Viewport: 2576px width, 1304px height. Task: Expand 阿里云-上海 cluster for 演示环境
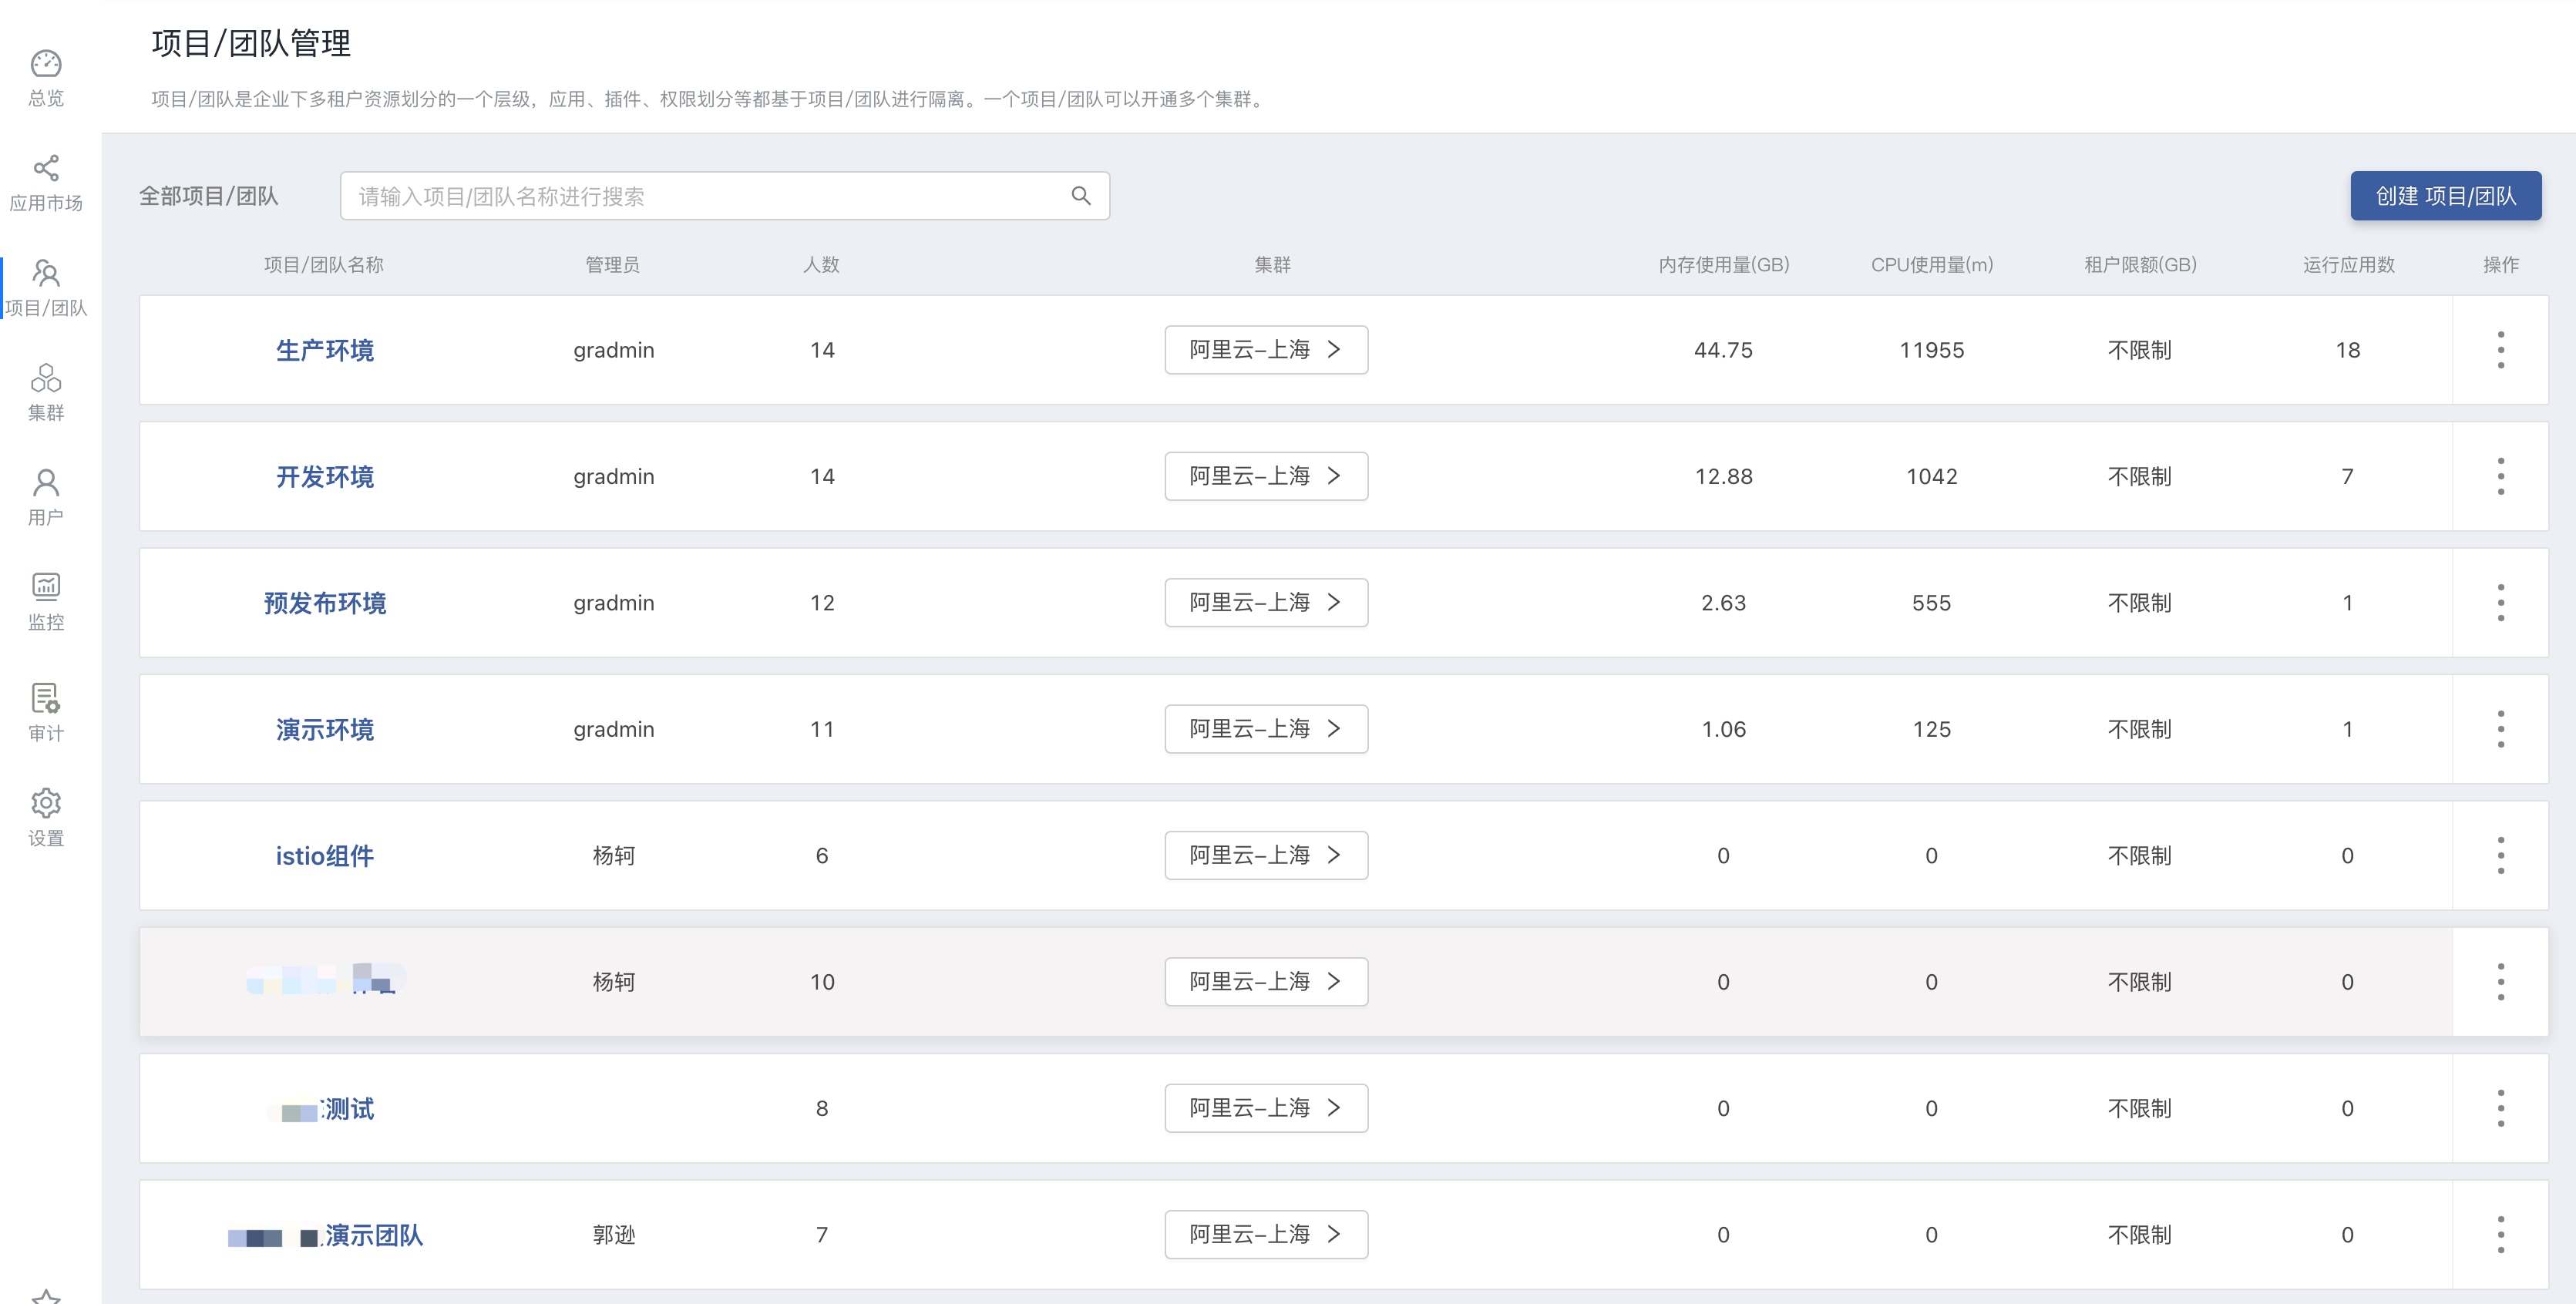tap(1266, 729)
